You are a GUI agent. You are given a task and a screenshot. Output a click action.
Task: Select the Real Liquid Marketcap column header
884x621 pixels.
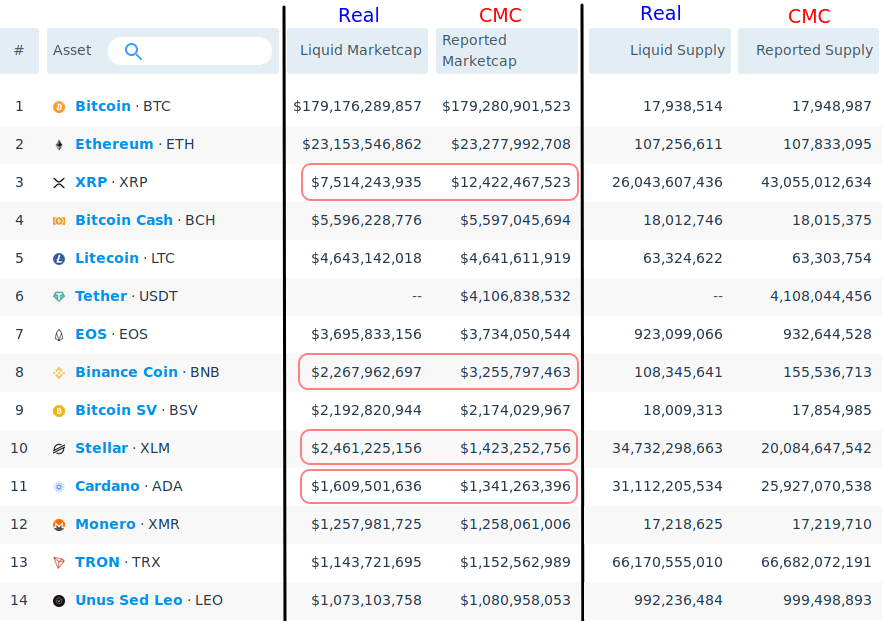[358, 49]
